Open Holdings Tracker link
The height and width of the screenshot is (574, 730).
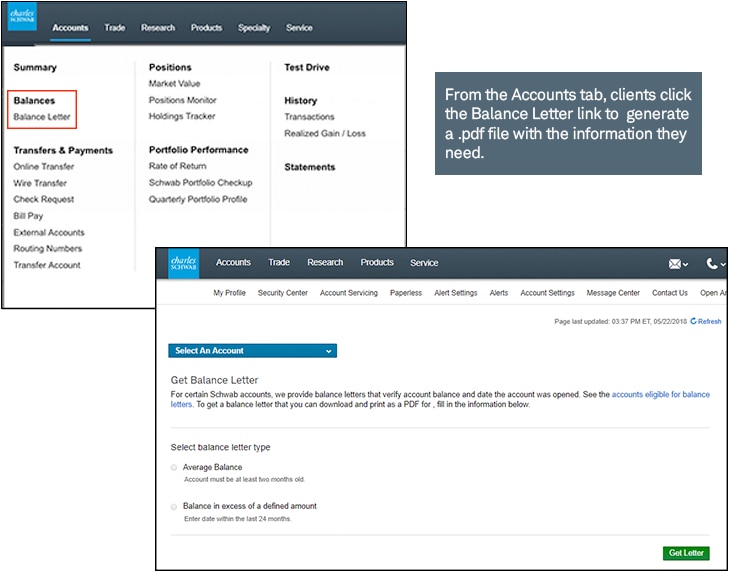182,116
